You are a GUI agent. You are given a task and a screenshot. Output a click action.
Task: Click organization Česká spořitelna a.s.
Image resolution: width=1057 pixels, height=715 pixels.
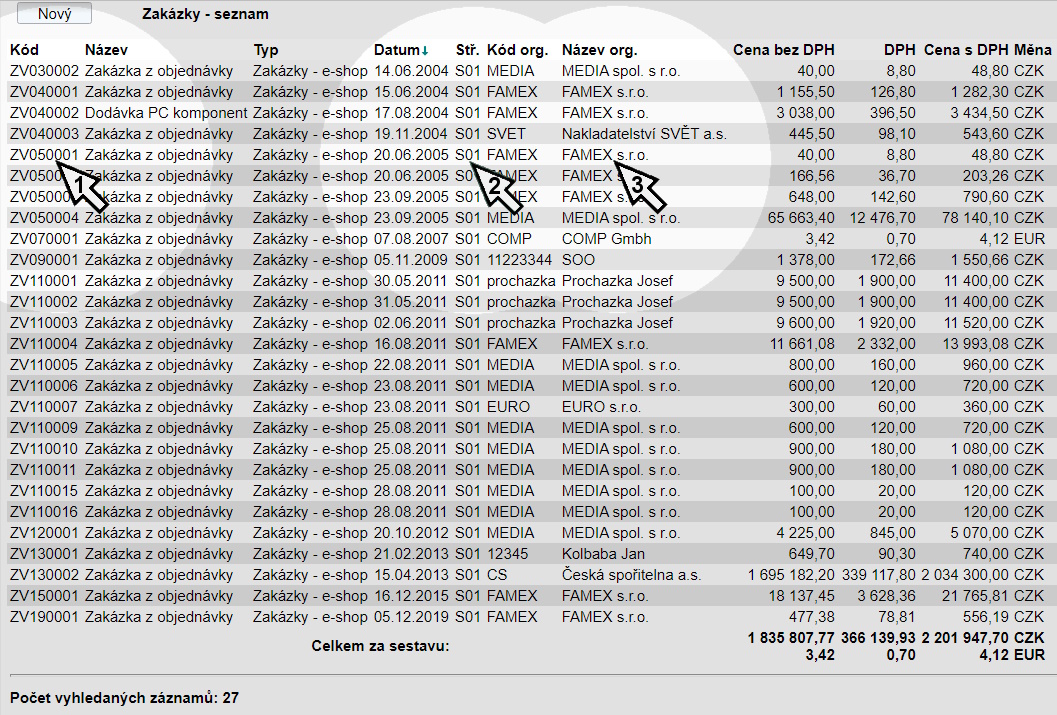pyautogui.click(x=631, y=575)
